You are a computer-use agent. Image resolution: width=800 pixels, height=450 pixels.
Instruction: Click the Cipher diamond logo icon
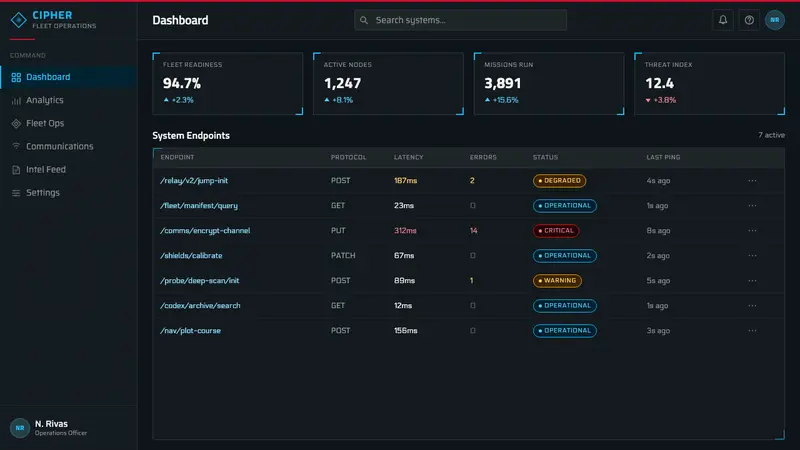[x=18, y=20]
